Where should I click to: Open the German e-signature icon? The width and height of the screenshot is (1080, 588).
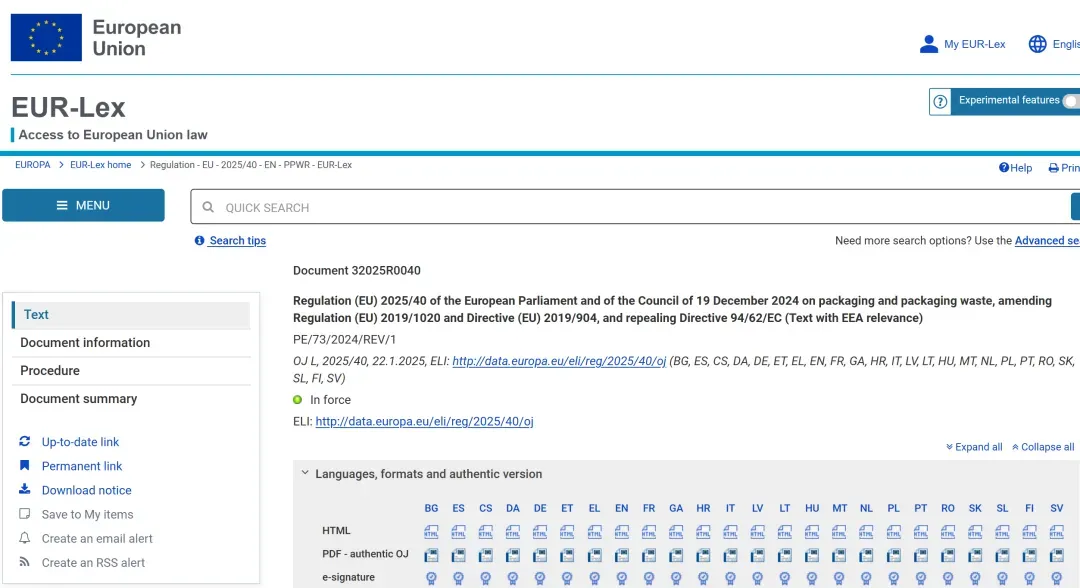click(x=540, y=578)
